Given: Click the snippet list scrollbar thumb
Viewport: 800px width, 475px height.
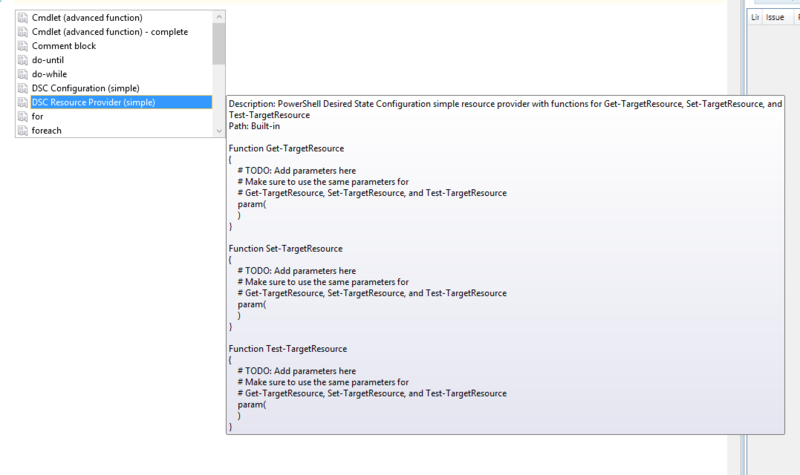Looking at the screenshot, I should point(219,44).
